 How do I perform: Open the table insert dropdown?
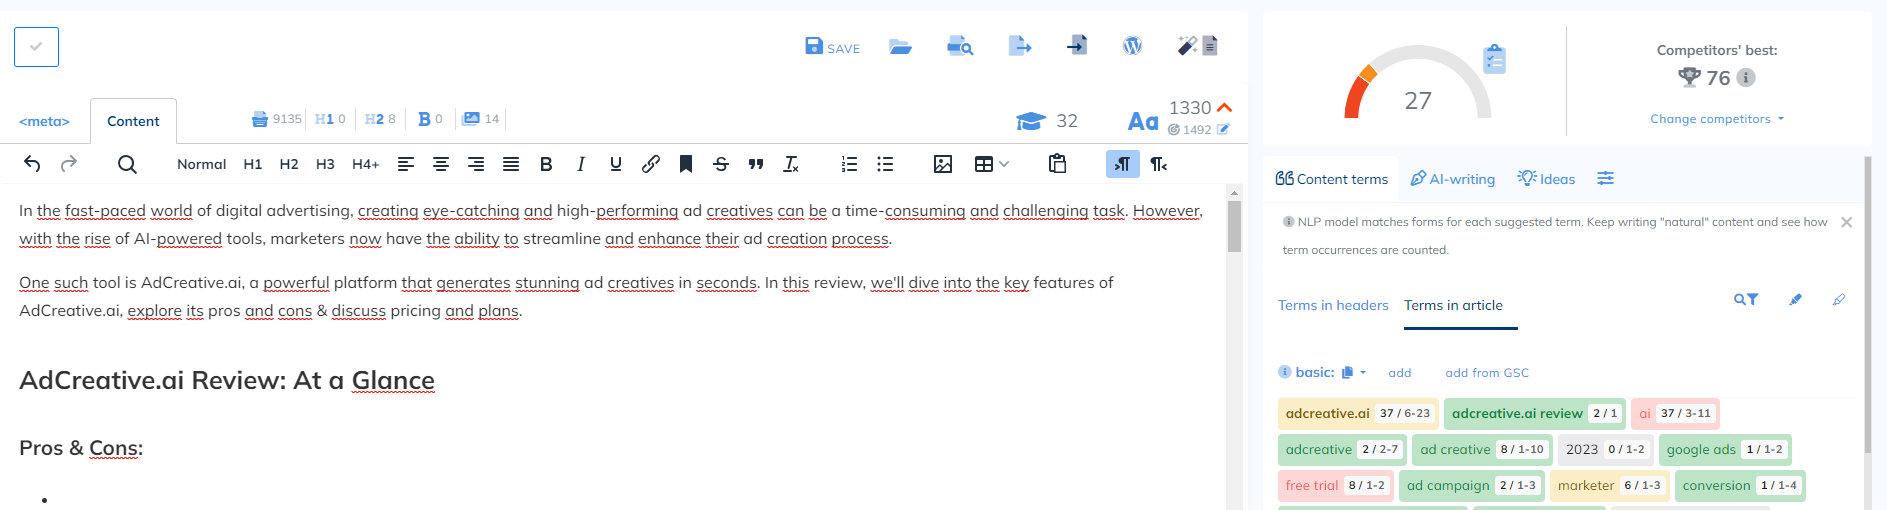pos(992,164)
